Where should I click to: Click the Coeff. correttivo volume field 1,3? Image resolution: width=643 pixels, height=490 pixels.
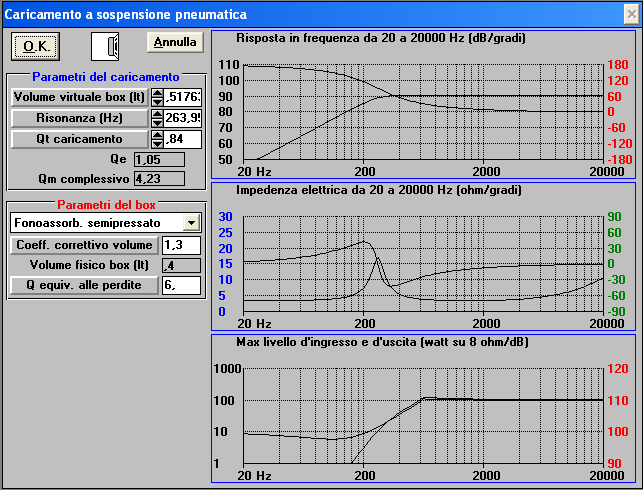coord(181,245)
